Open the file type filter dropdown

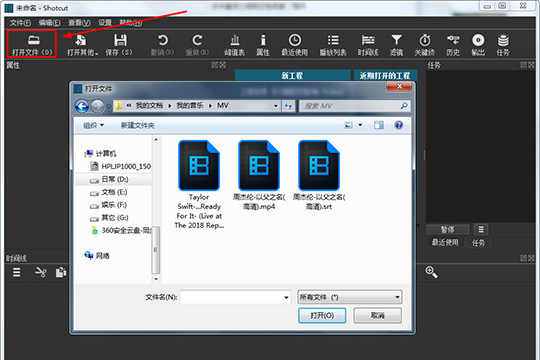point(350,297)
